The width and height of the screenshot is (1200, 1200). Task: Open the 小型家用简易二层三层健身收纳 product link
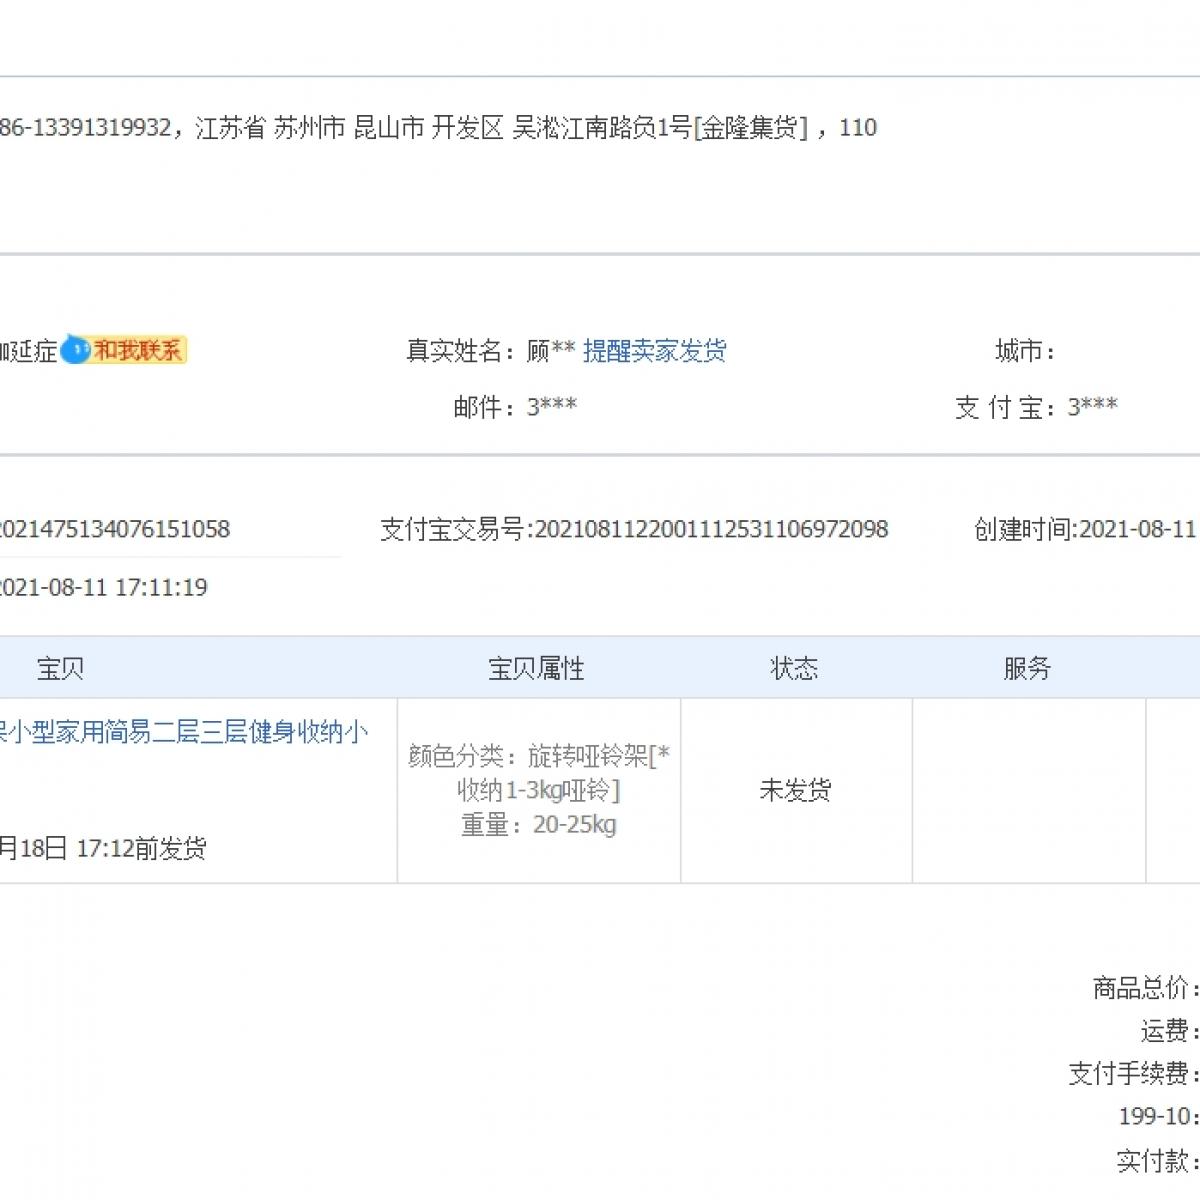[x=184, y=732]
